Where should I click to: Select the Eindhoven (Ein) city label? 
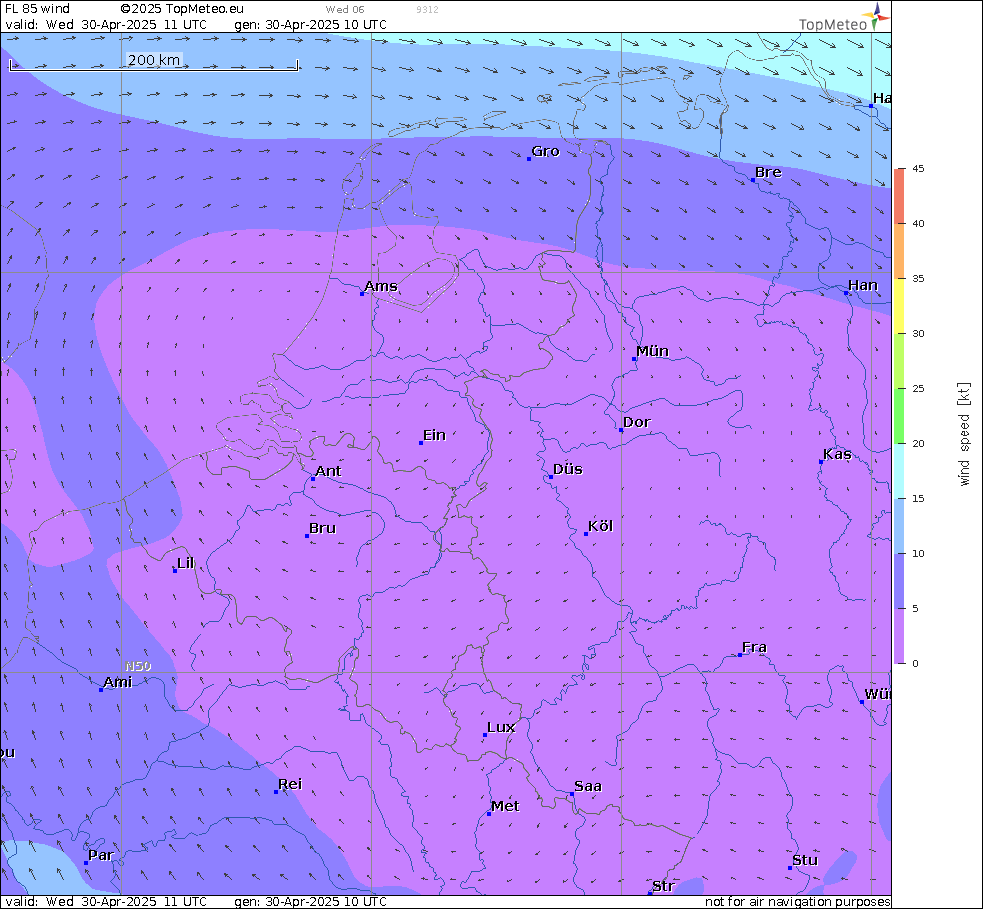pyautogui.click(x=434, y=435)
